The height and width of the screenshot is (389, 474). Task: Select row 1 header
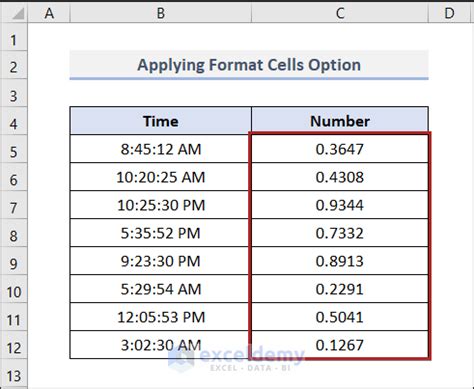(14, 37)
